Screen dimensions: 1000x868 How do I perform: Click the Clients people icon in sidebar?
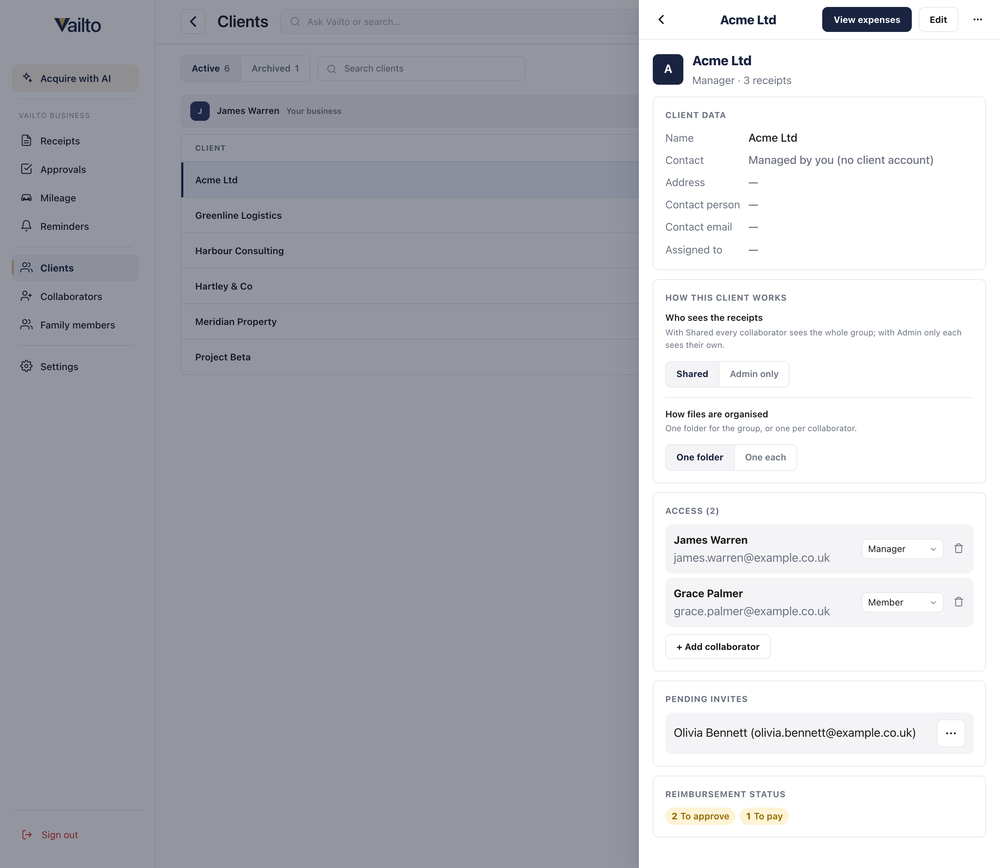tap(26, 268)
